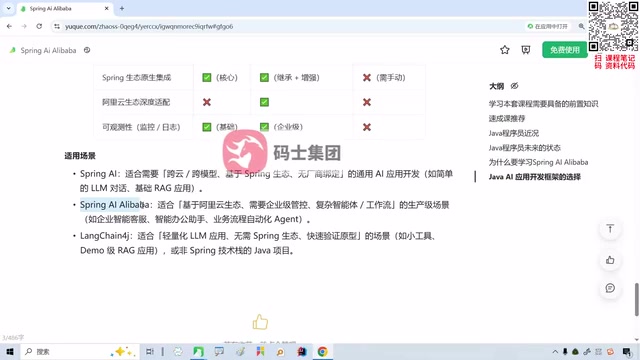
Task: Open the magnifier app icon on the taskbar
Action: click(x=280, y=351)
